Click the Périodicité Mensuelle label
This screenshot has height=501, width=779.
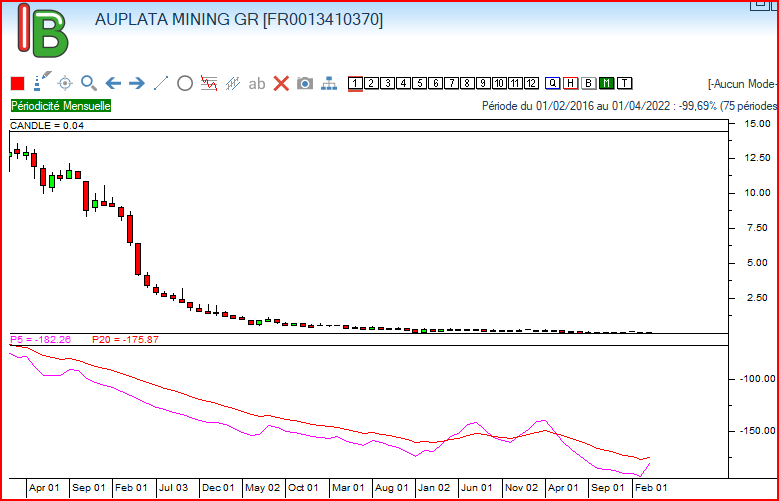coord(61,106)
